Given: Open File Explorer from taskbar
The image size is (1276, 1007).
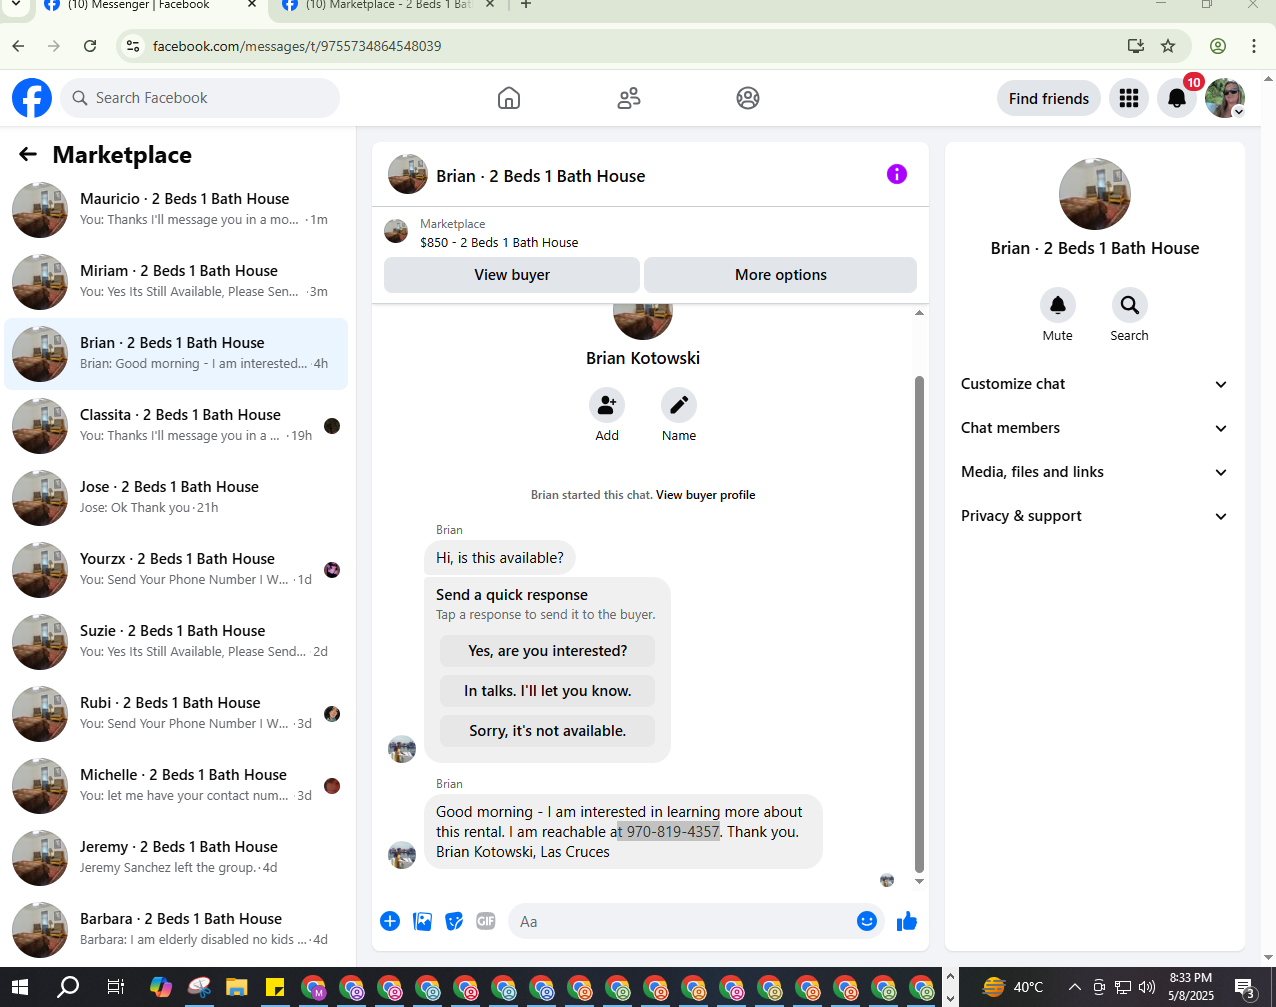Looking at the screenshot, I should tap(236, 987).
